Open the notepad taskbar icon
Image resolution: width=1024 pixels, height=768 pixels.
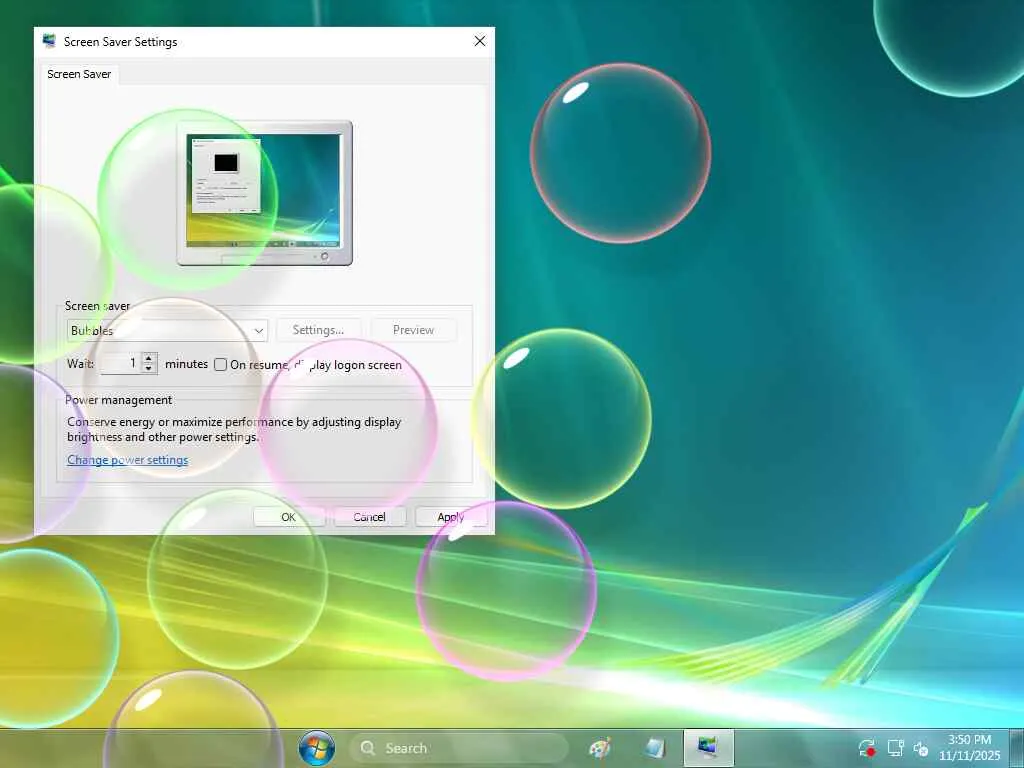tap(654, 748)
